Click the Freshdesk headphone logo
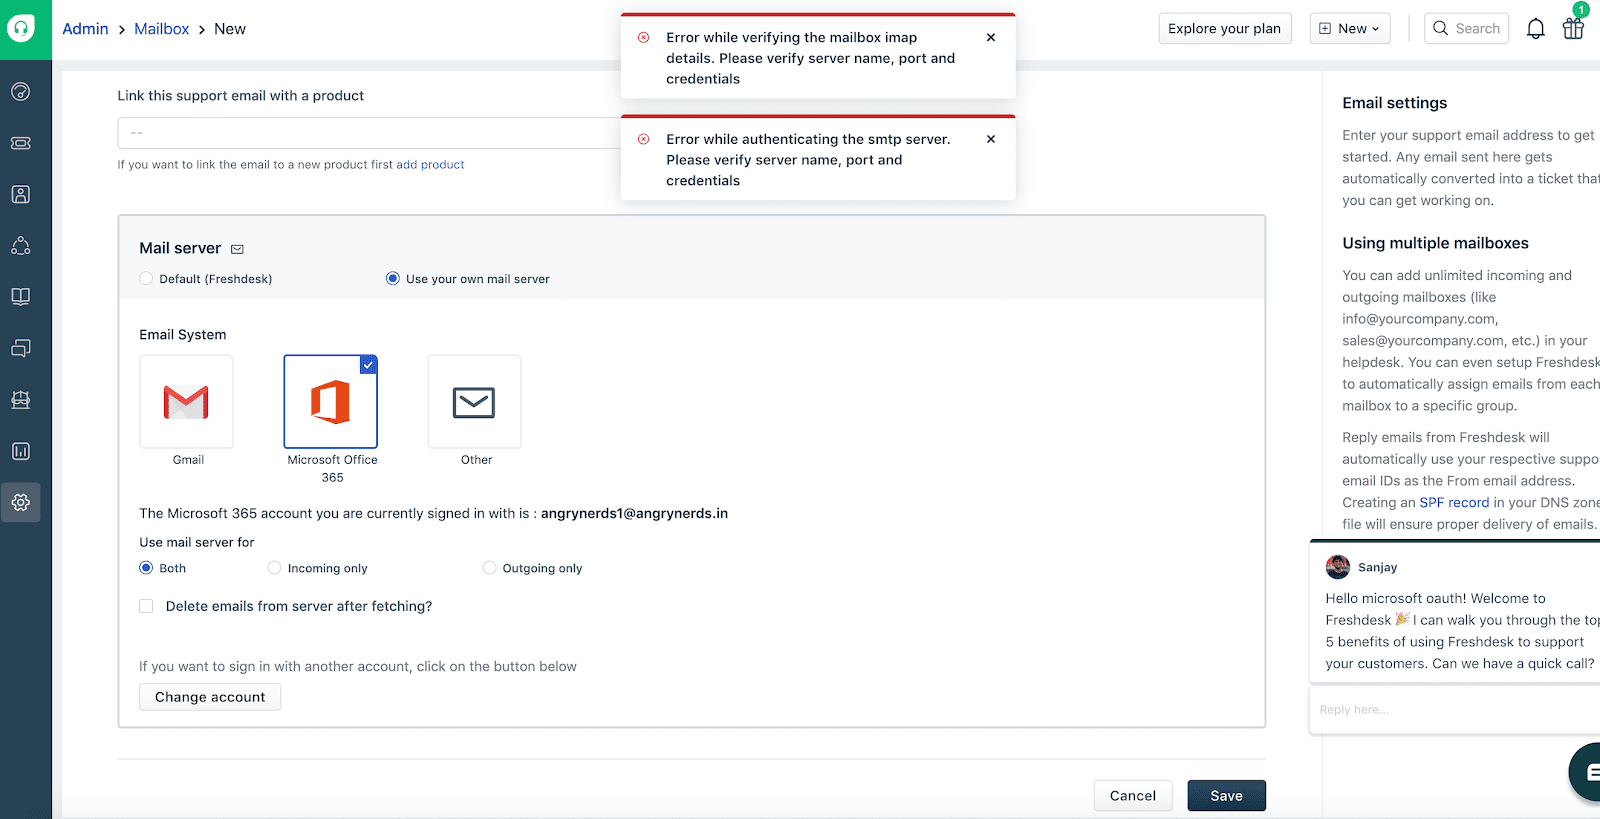The image size is (1600, 819). tap(21, 28)
